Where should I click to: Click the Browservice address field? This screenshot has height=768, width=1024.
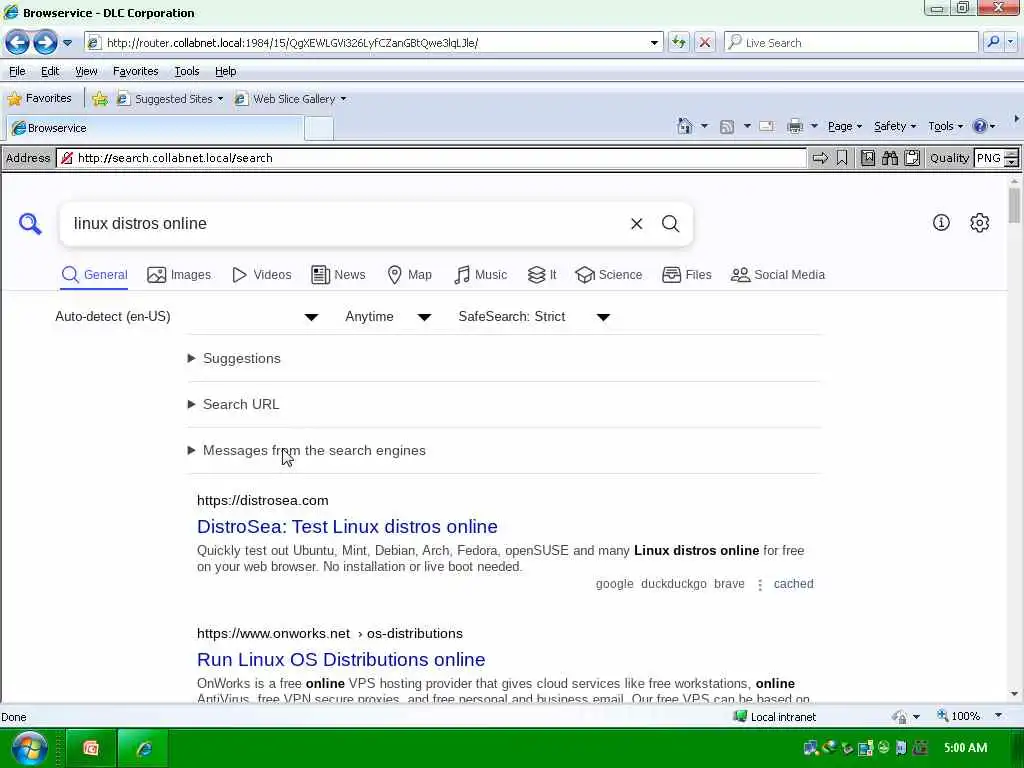click(x=432, y=158)
